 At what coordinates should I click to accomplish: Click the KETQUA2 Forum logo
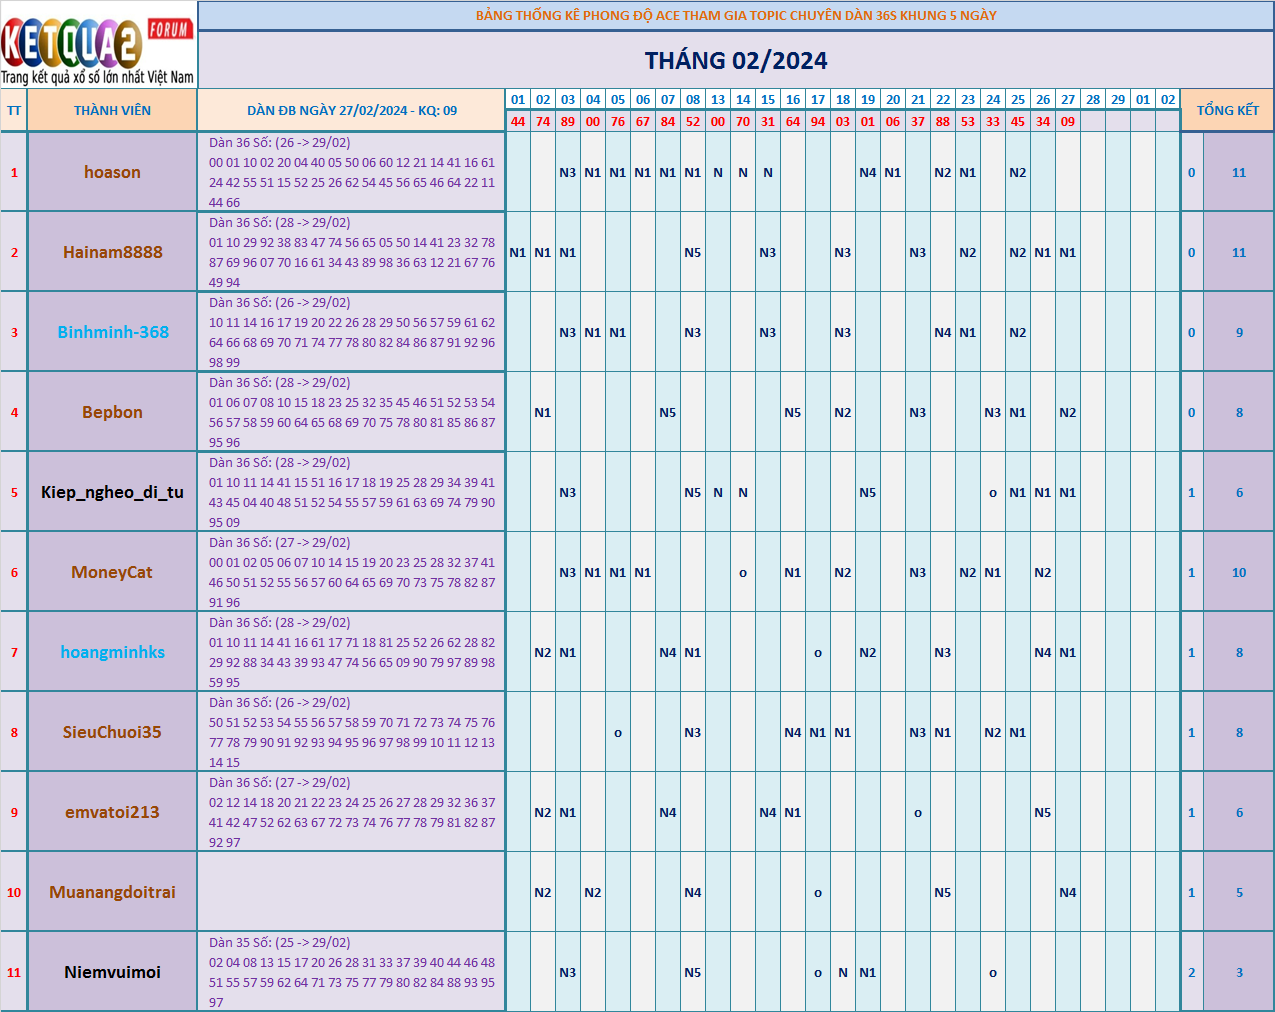pos(98,46)
